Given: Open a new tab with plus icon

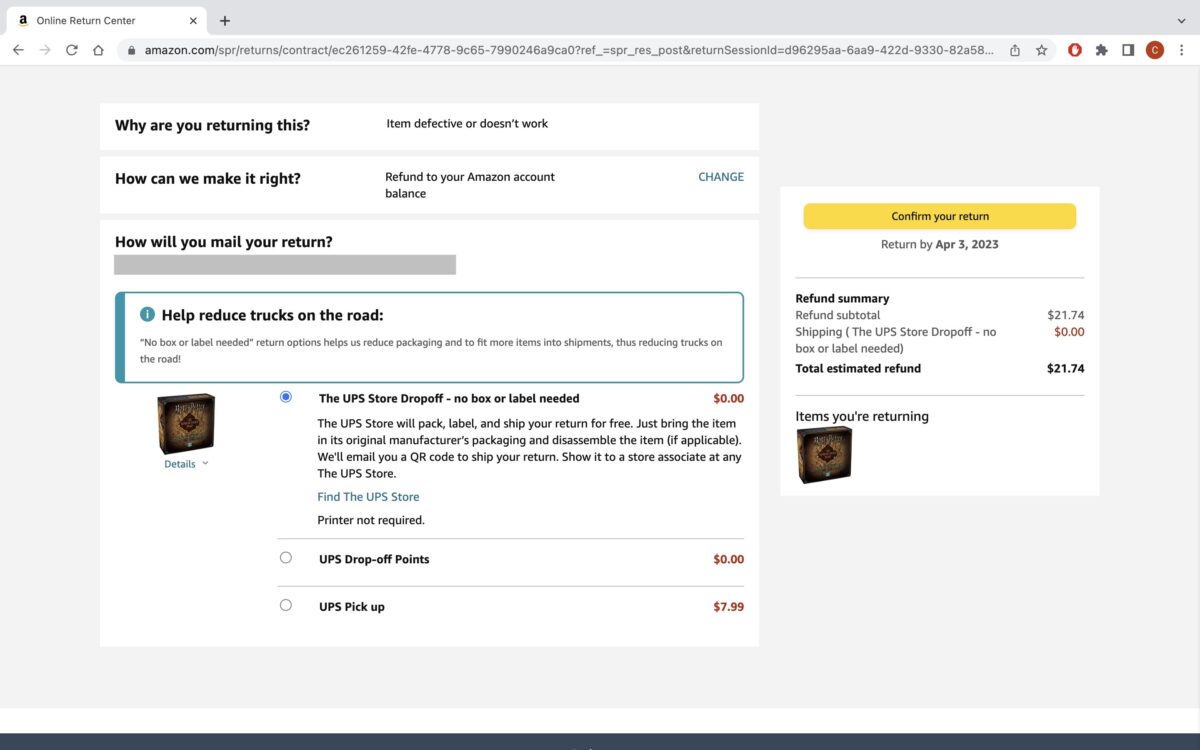Looking at the screenshot, I should point(225,20).
